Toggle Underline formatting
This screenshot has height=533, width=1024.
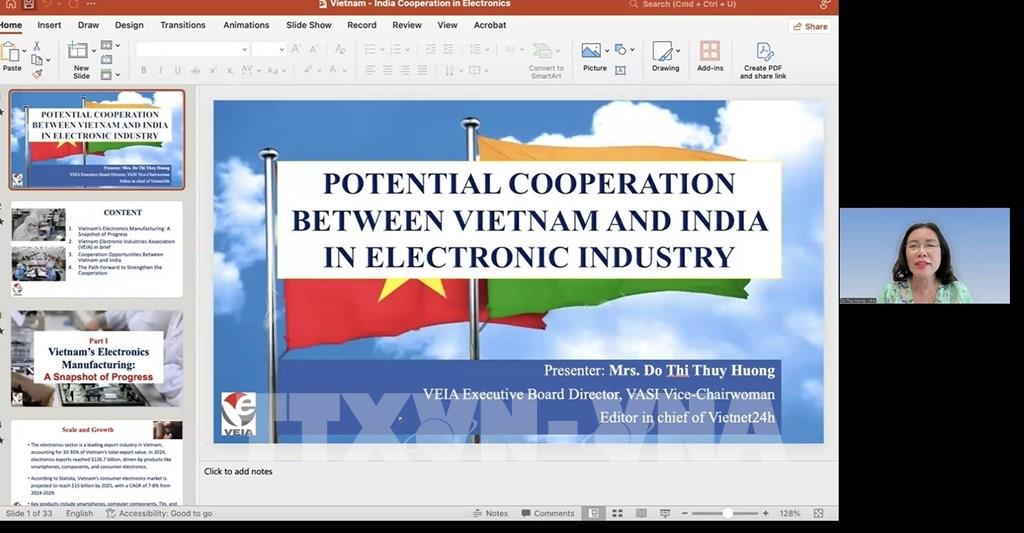tap(178, 70)
